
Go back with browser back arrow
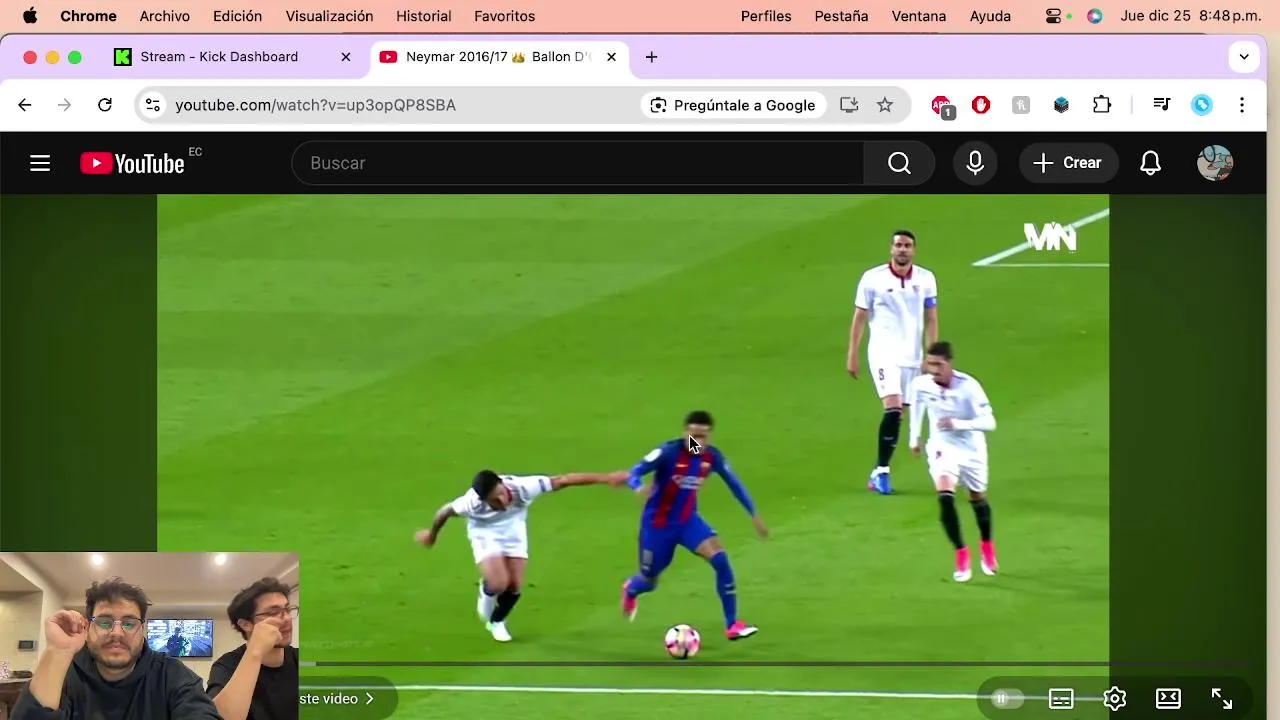tap(25, 105)
